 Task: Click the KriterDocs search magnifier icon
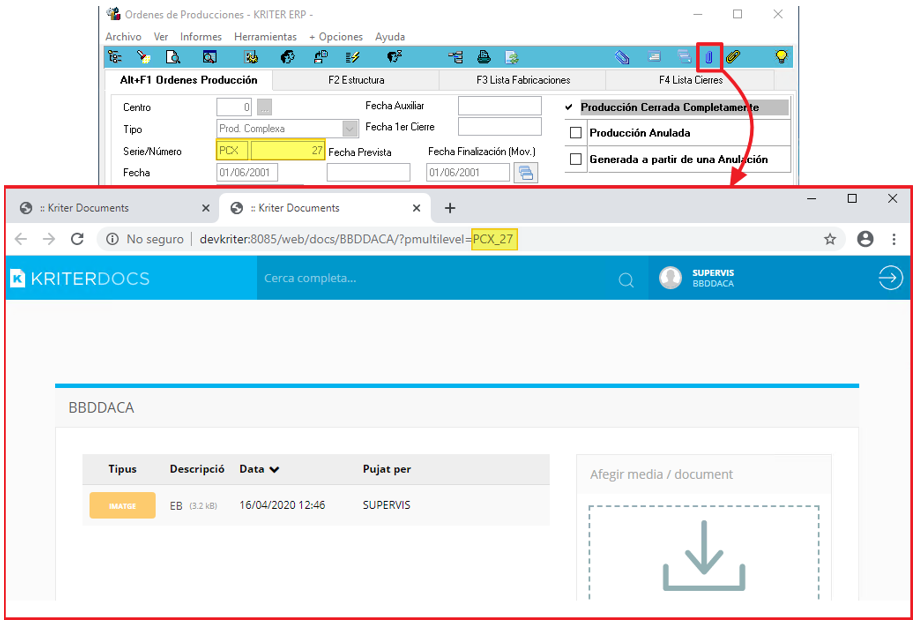point(626,280)
